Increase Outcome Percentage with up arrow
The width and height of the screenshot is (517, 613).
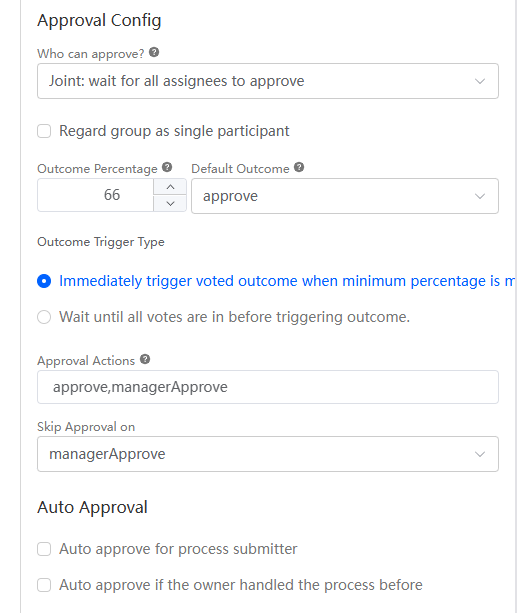170,187
